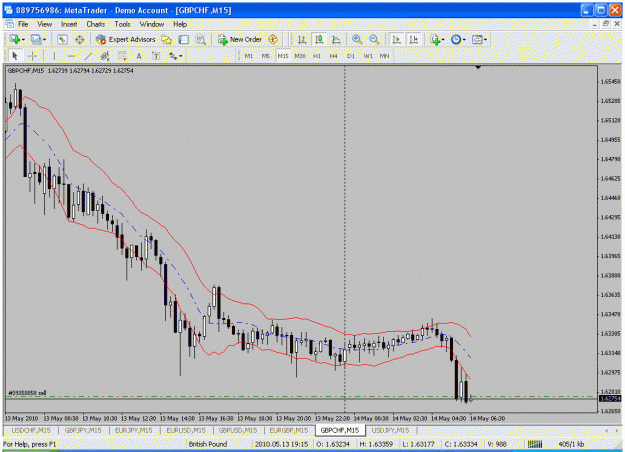The height and width of the screenshot is (452, 625).
Task: Pick the Equidistant Channel tool
Action: pos(105,56)
